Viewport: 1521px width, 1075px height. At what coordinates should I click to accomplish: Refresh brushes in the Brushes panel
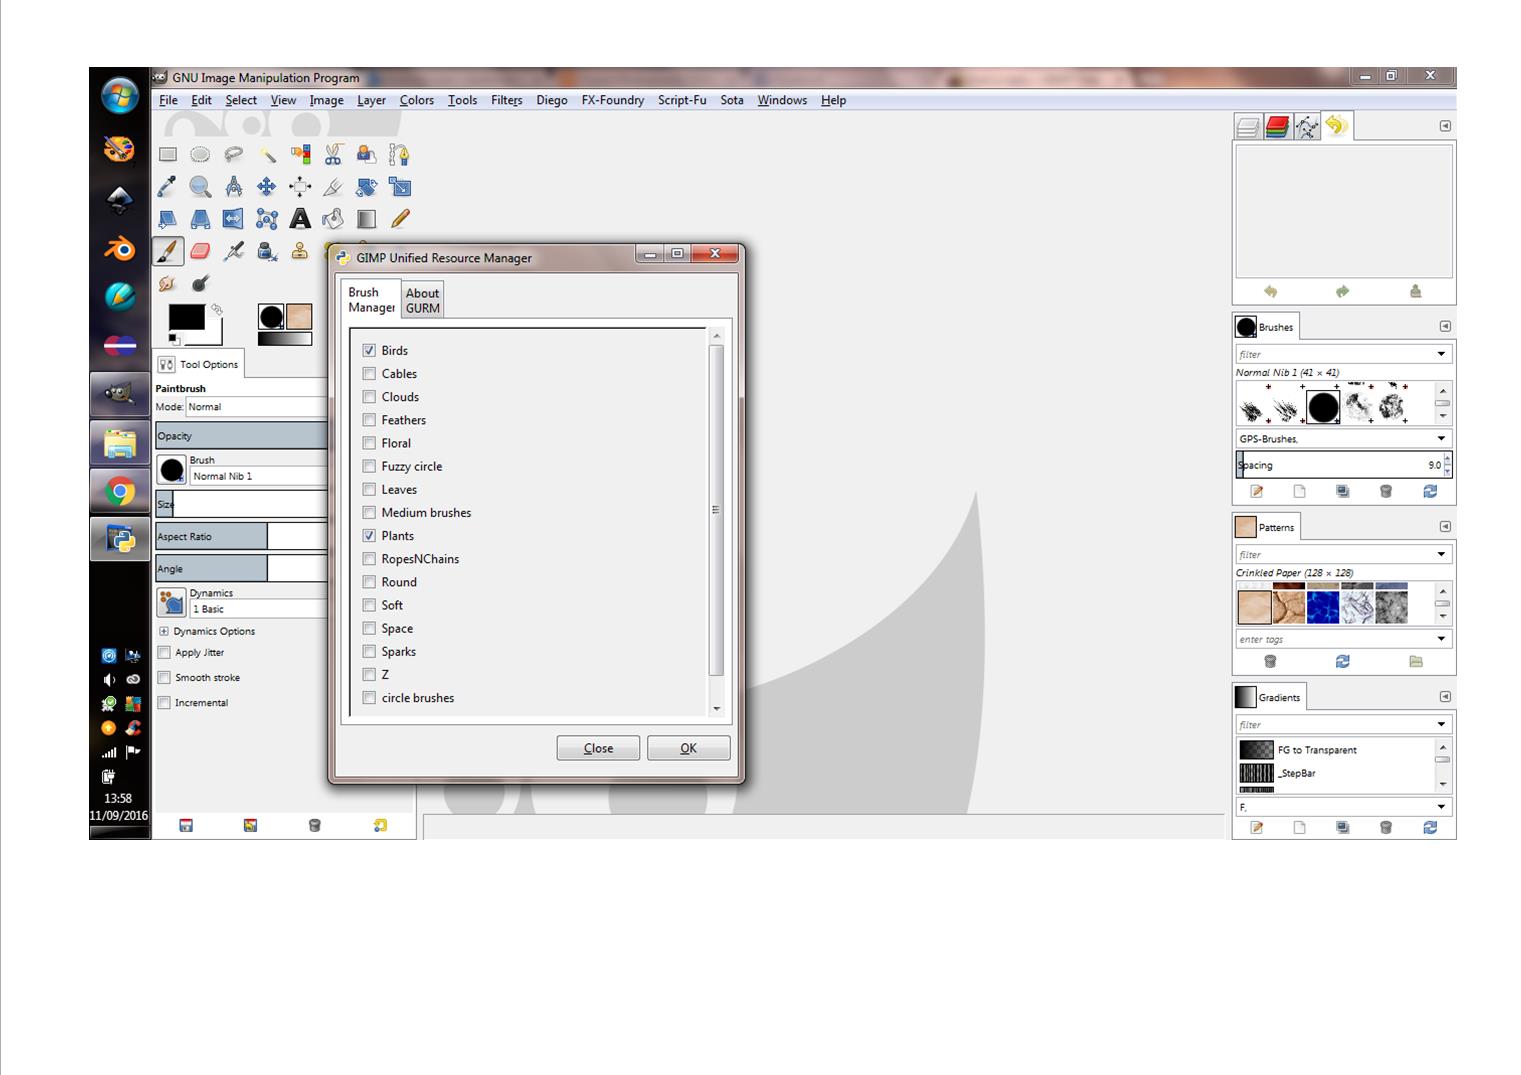point(1430,491)
